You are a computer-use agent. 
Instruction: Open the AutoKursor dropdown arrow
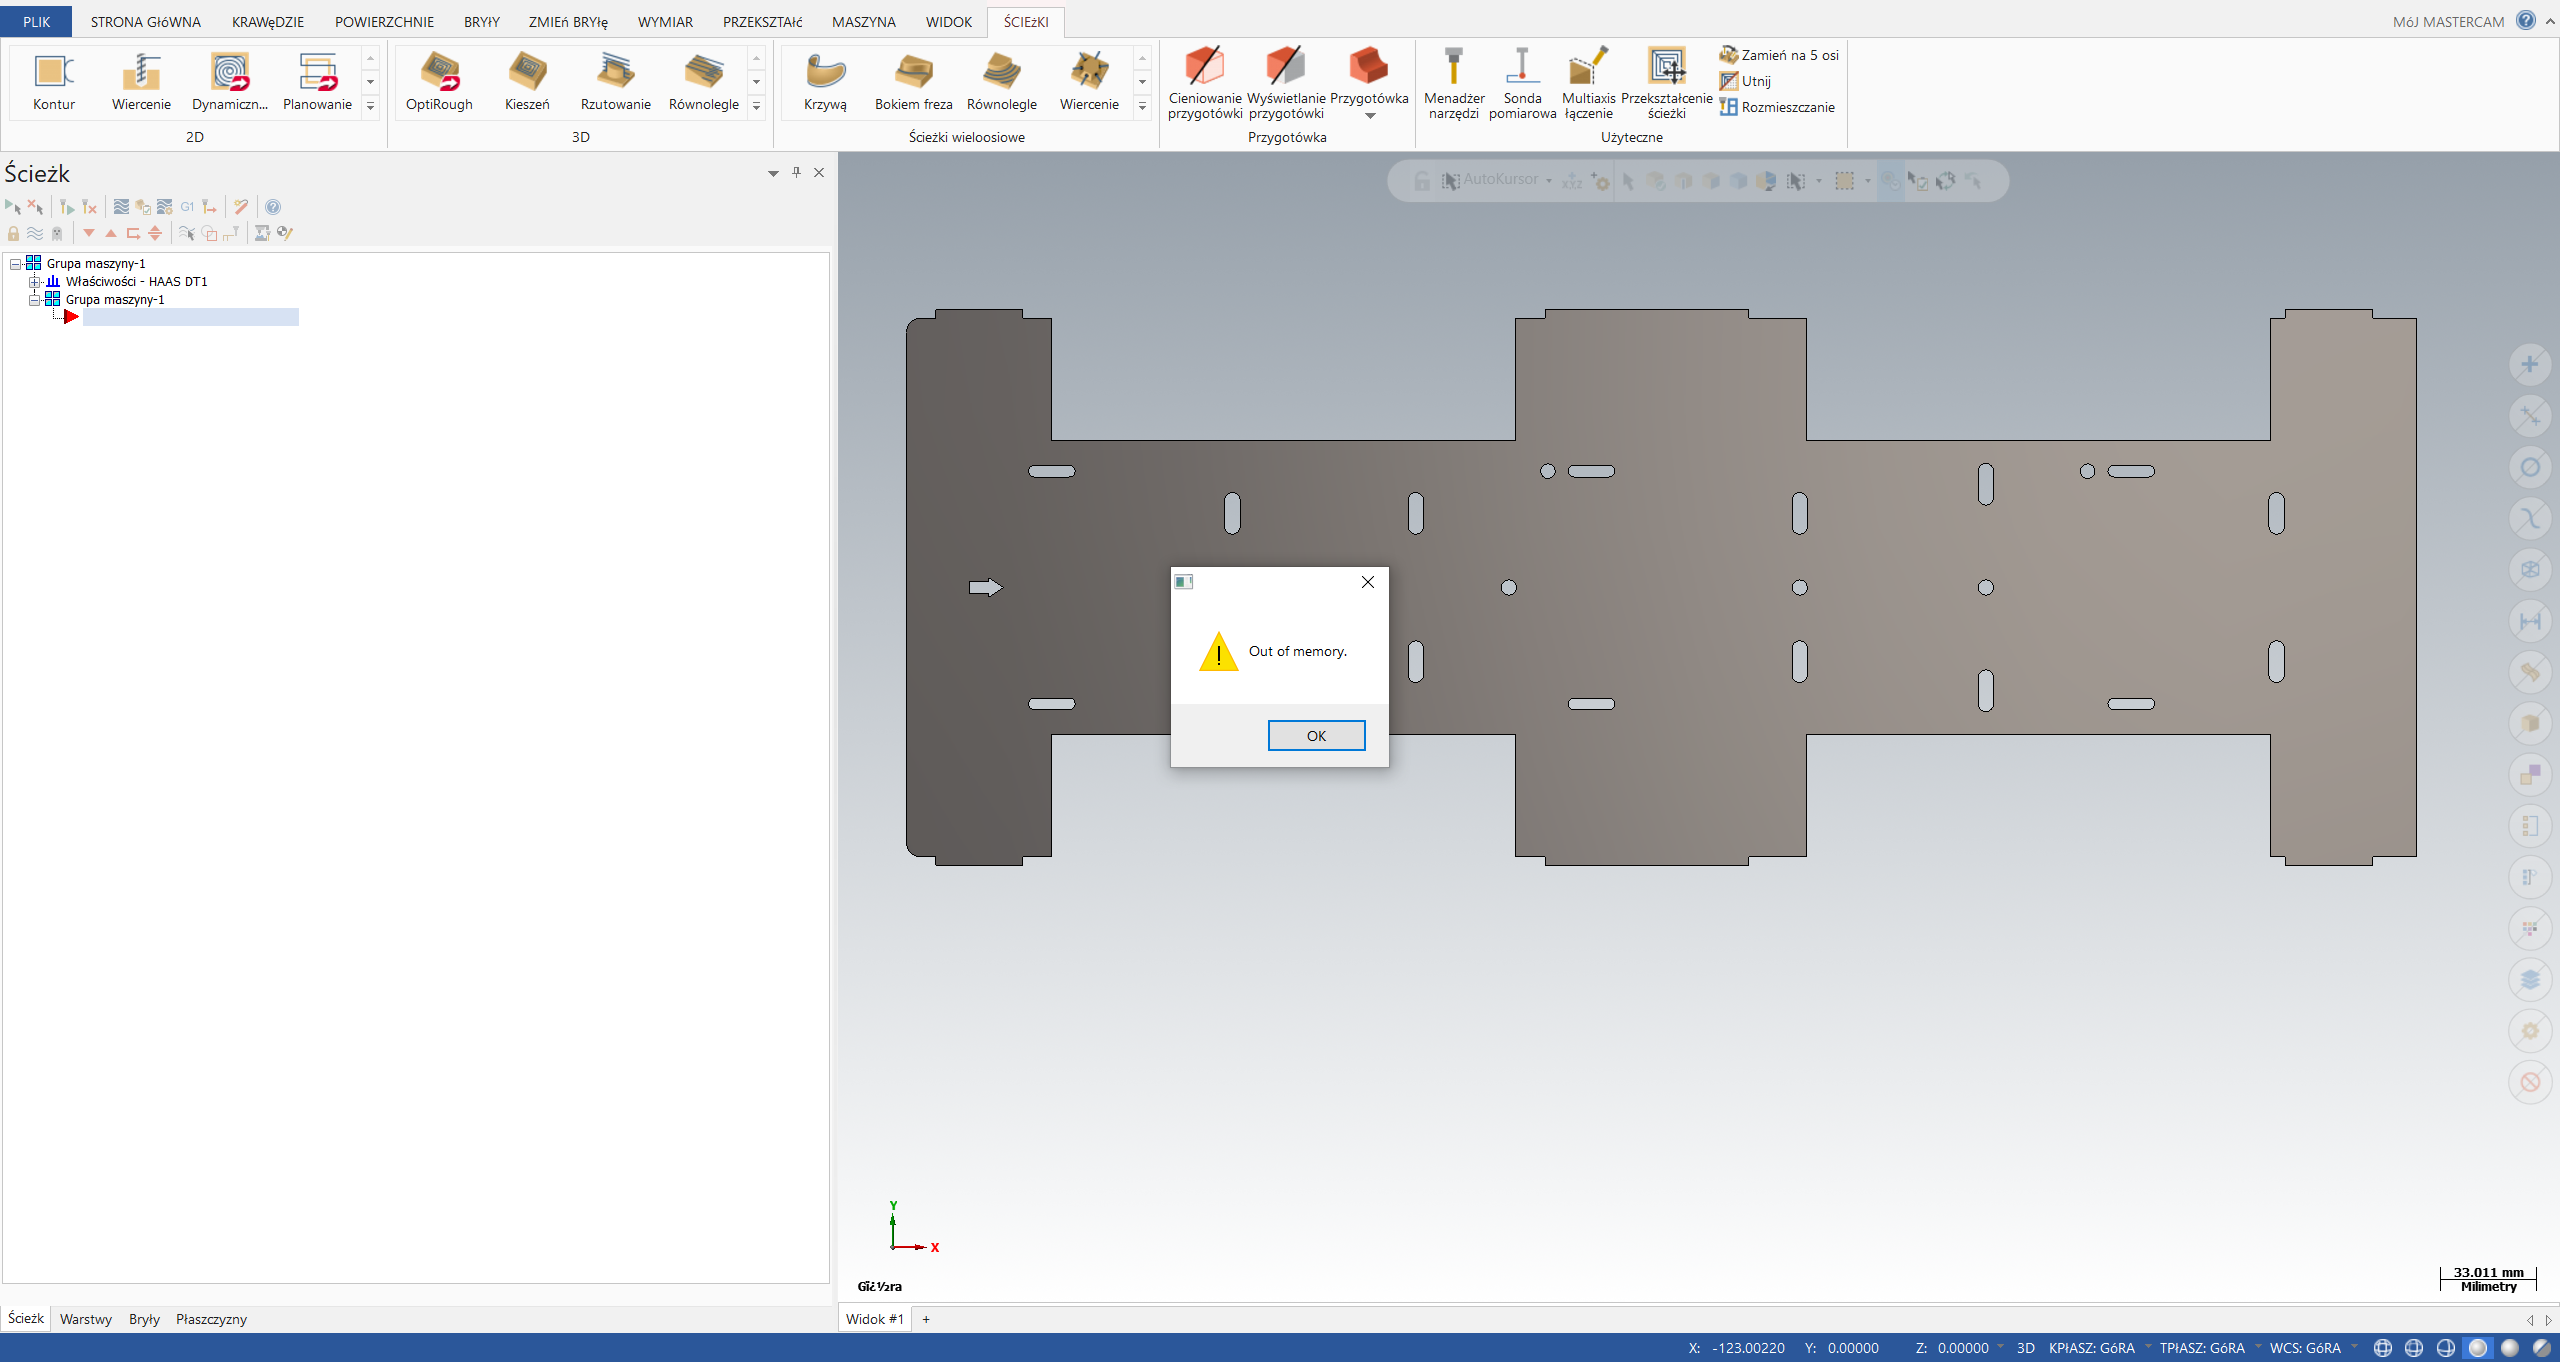1549,181
